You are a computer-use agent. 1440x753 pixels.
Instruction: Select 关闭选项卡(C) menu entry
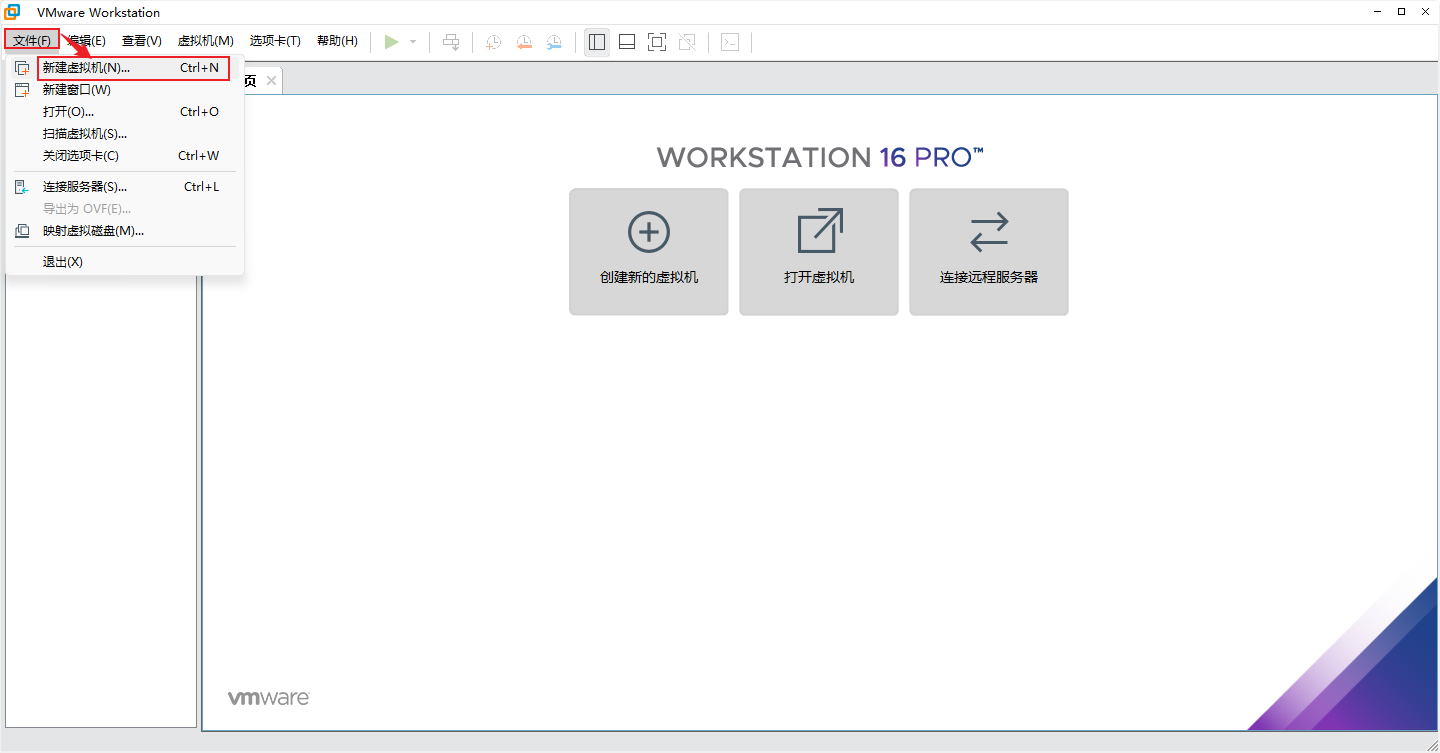pos(125,156)
